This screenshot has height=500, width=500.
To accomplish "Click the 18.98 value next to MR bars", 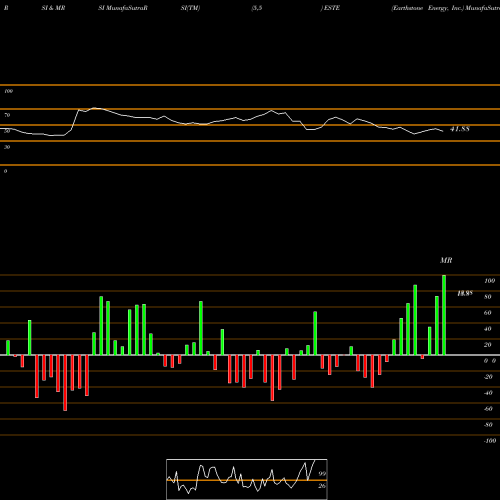I will [465, 293].
